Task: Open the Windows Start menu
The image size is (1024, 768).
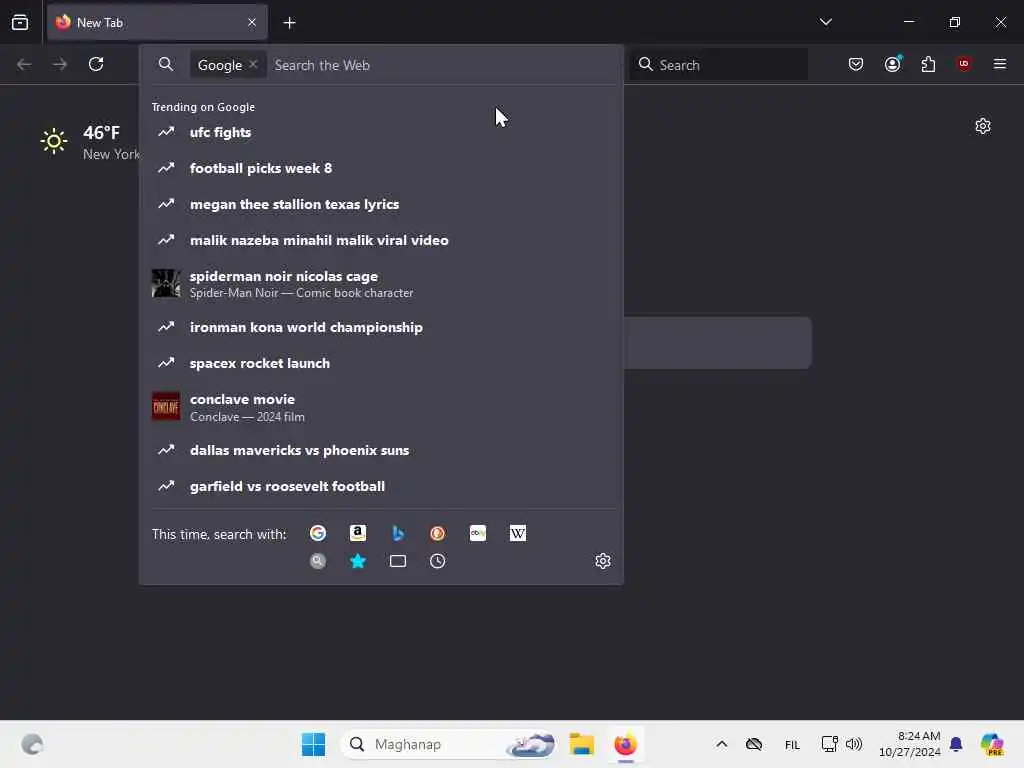Action: [x=313, y=744]
